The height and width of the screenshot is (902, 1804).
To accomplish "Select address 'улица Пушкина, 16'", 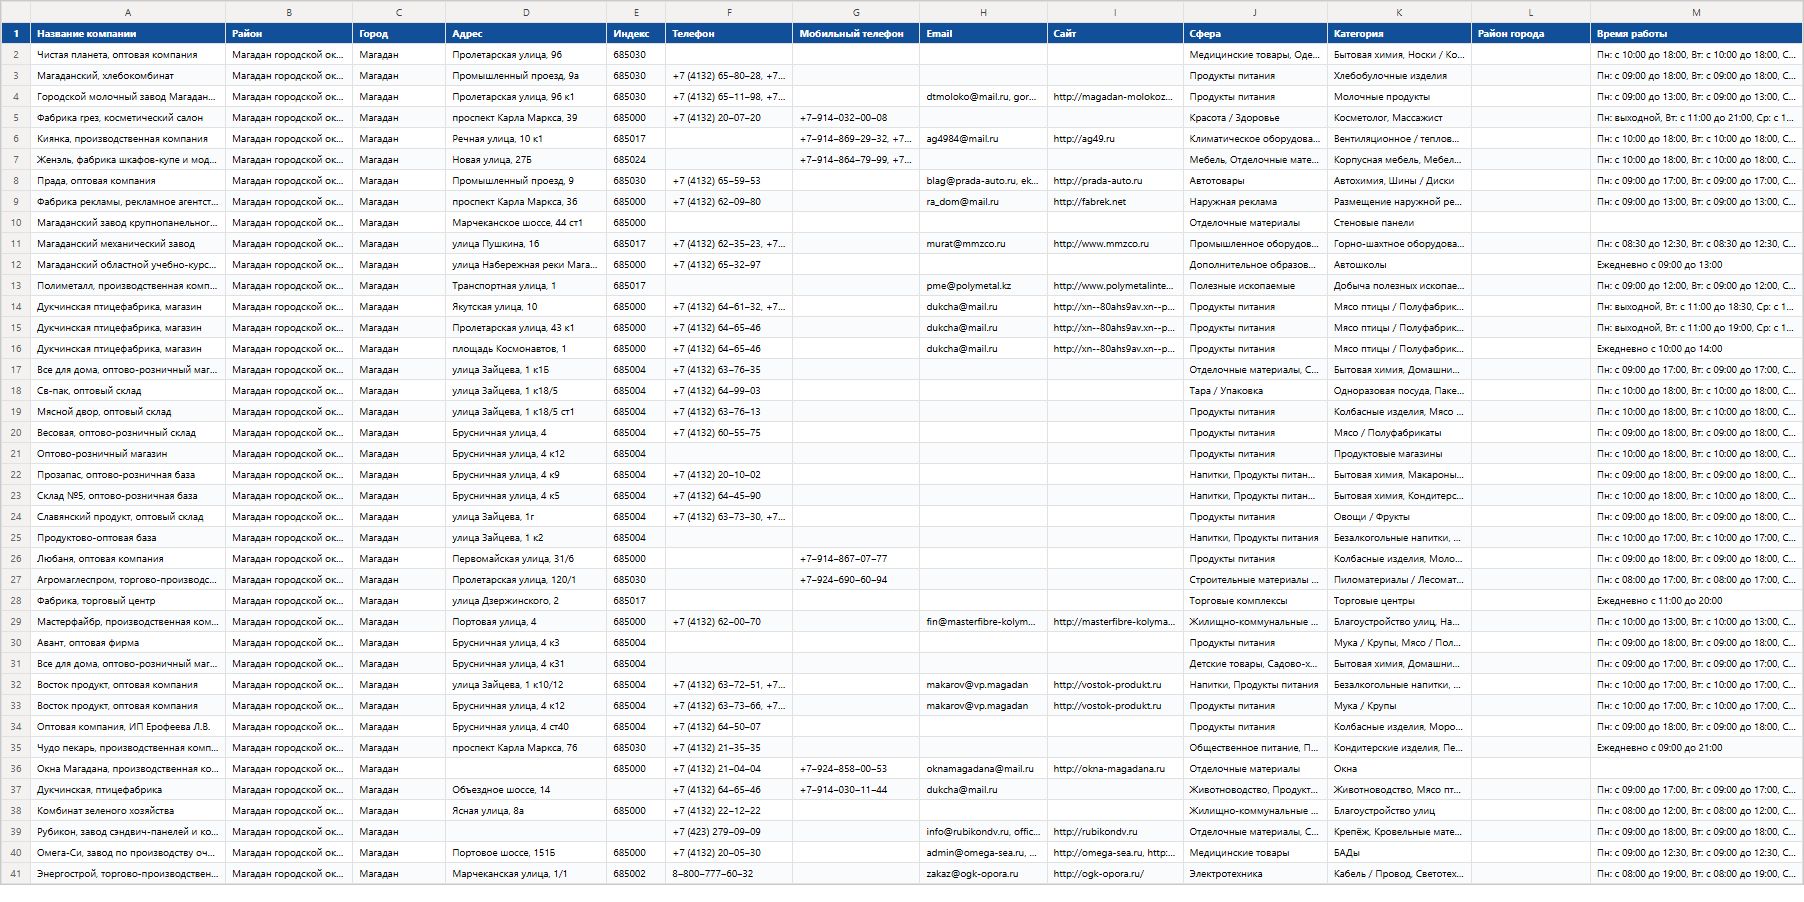I will [526, 244].
